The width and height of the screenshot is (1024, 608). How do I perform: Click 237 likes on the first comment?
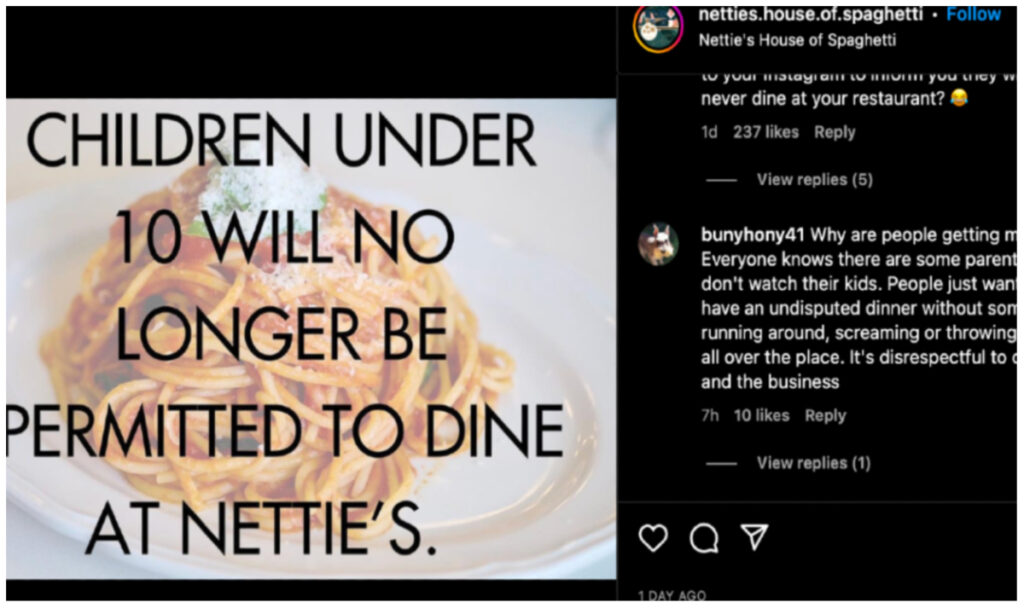click(x=764, y=131)
